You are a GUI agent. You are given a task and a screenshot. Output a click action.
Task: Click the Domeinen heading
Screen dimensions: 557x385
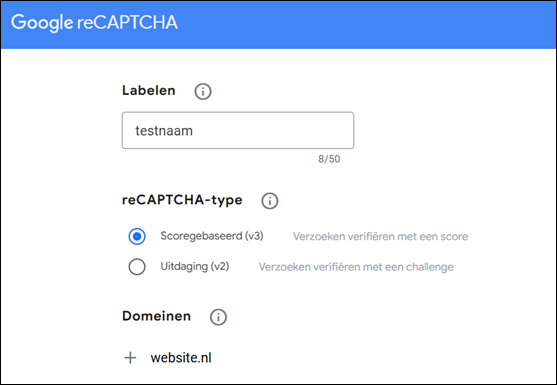(157, 316)
